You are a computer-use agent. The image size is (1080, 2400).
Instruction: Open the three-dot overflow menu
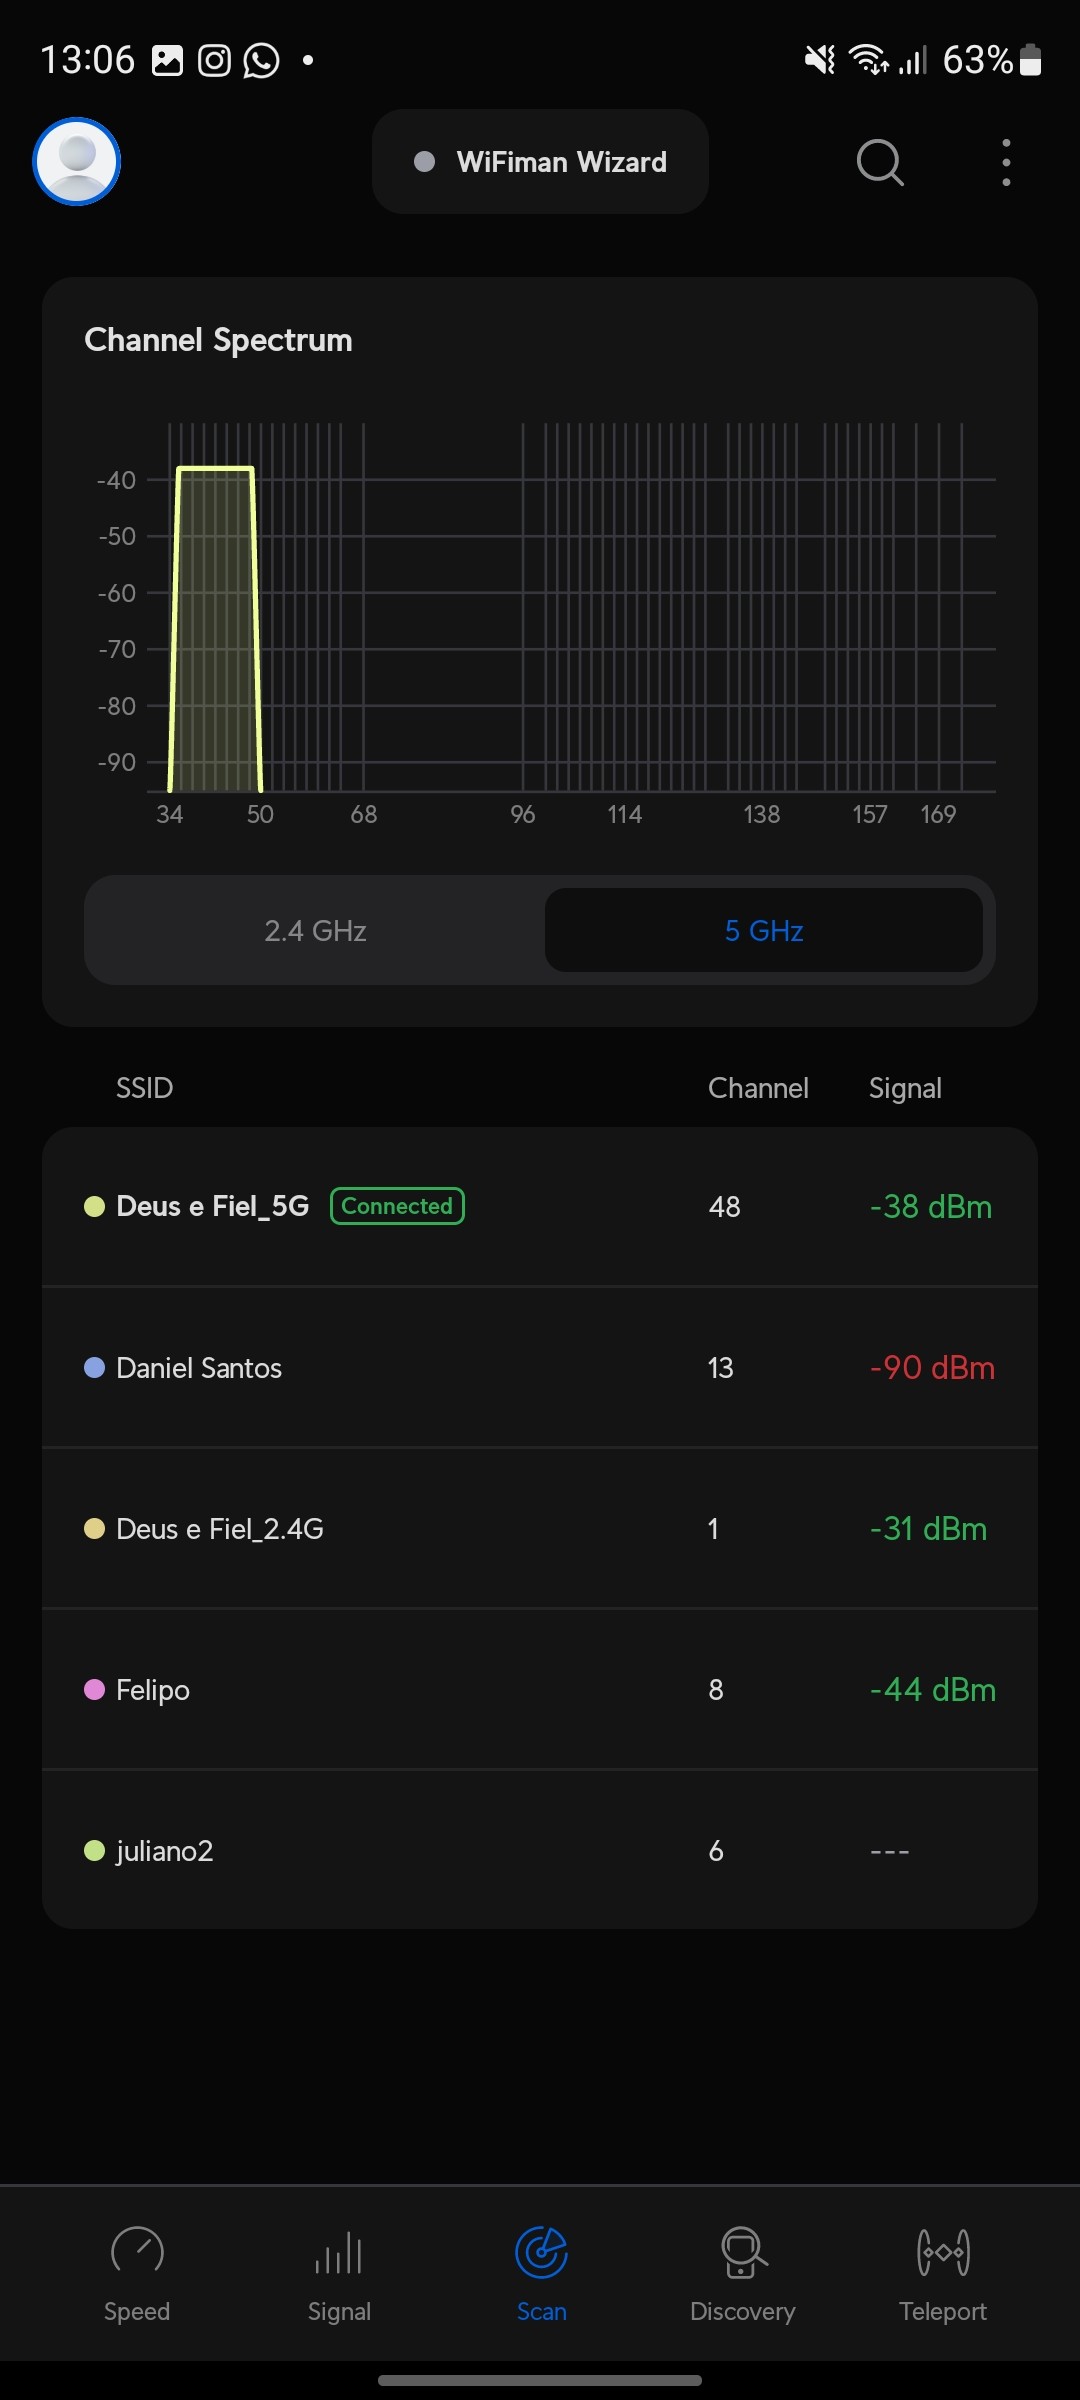[1006, 162]
